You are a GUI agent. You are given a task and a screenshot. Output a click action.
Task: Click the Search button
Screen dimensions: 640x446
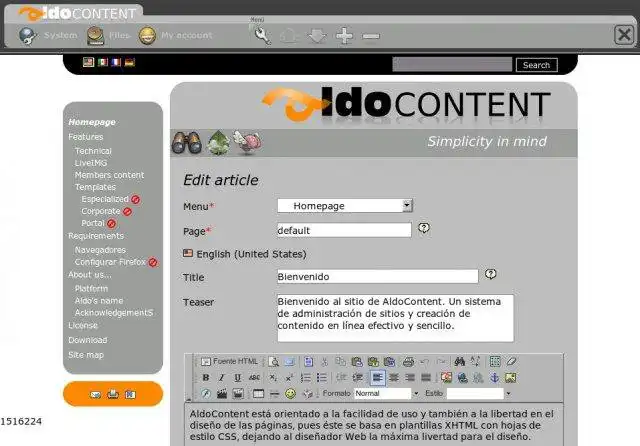click(x=536, y=65)
